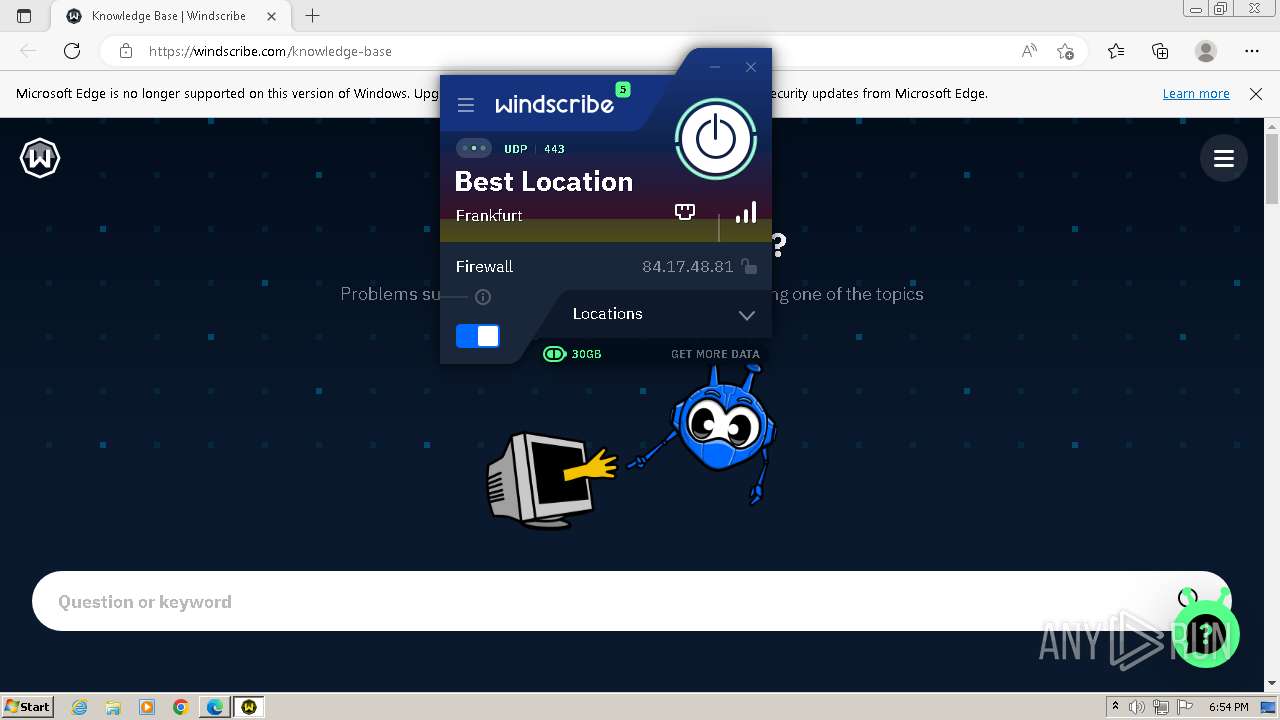View site information lock icon
The width and height of the screenshot is (1280, 720).
[126, 51]
